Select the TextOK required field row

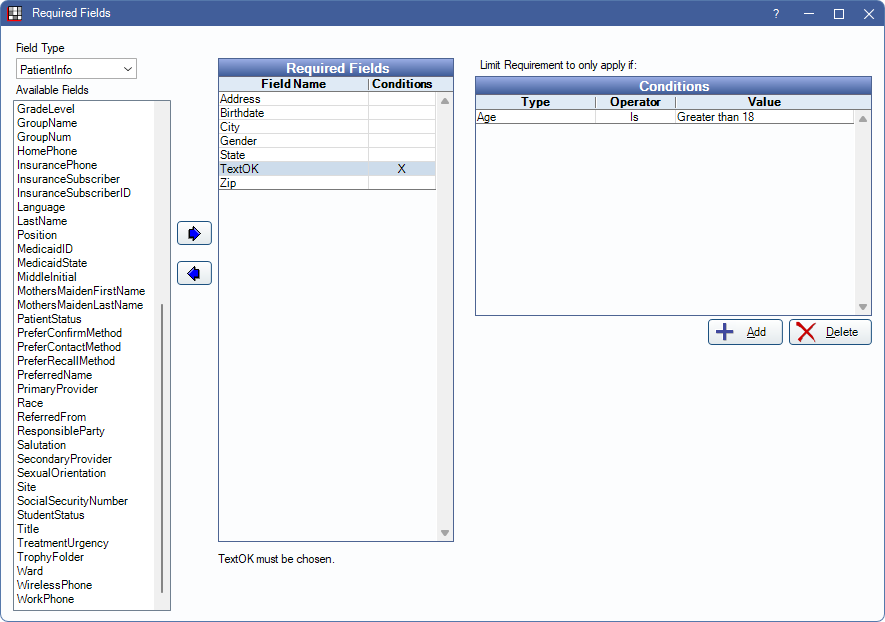click(x=293, y=169)
